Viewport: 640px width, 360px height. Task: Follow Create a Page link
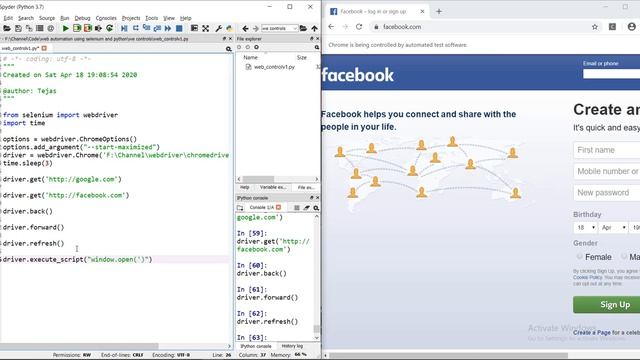point(592,333)
